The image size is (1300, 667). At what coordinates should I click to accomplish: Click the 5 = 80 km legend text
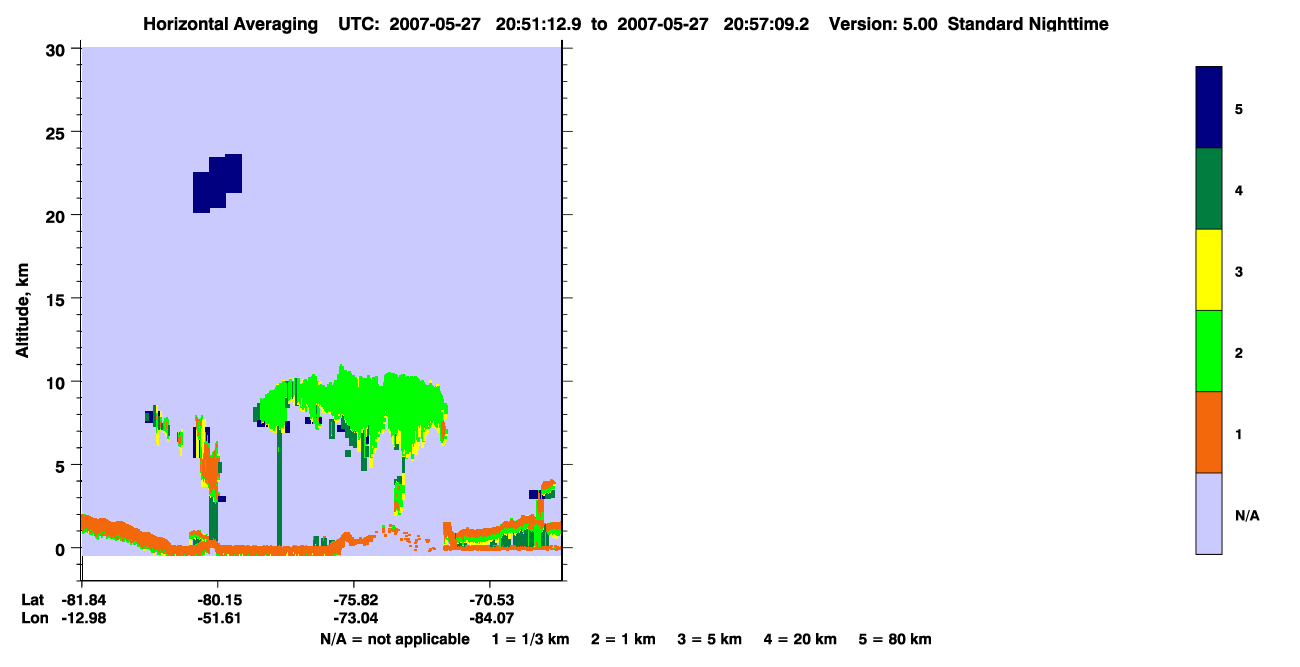pyautogui.click(x=895, y=639)
